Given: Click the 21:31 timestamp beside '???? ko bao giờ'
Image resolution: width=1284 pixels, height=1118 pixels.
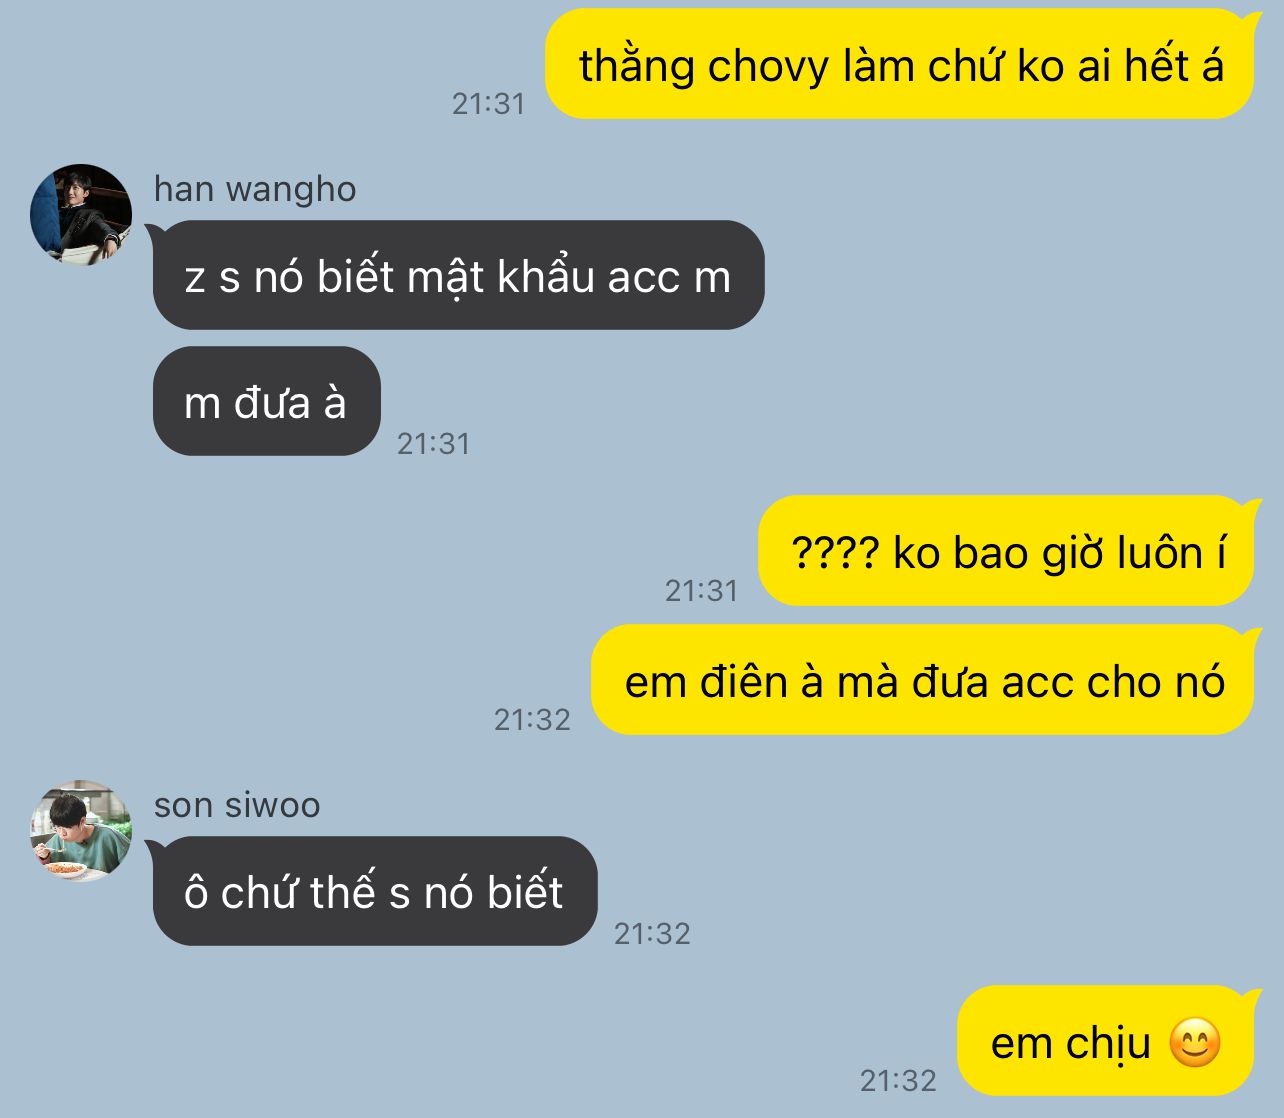Looking at the screenshot, I should click(701, 590).
